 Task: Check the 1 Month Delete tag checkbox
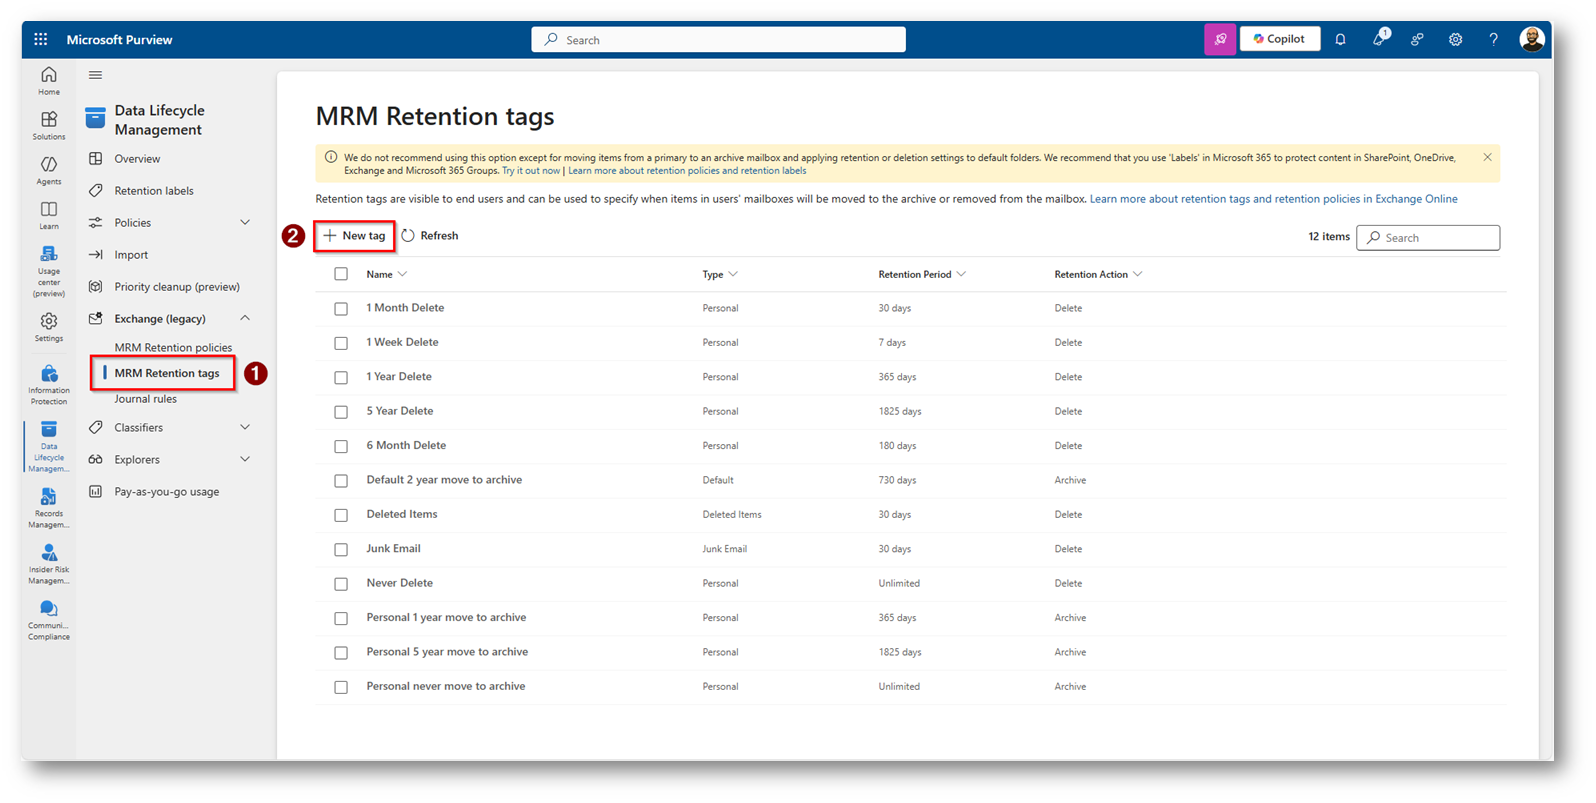[x=341, y=309]
